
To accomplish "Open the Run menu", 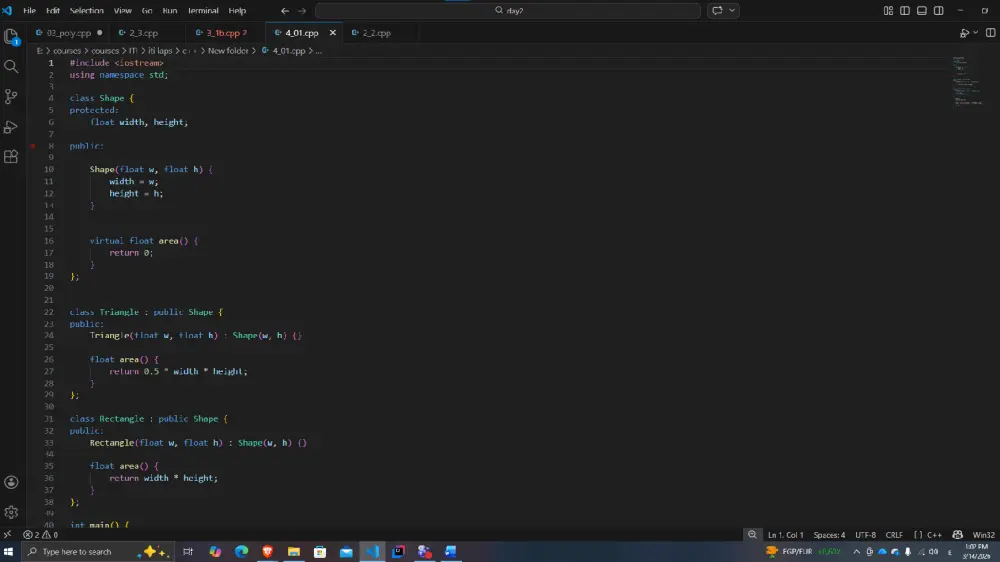I will pos(170,11).
